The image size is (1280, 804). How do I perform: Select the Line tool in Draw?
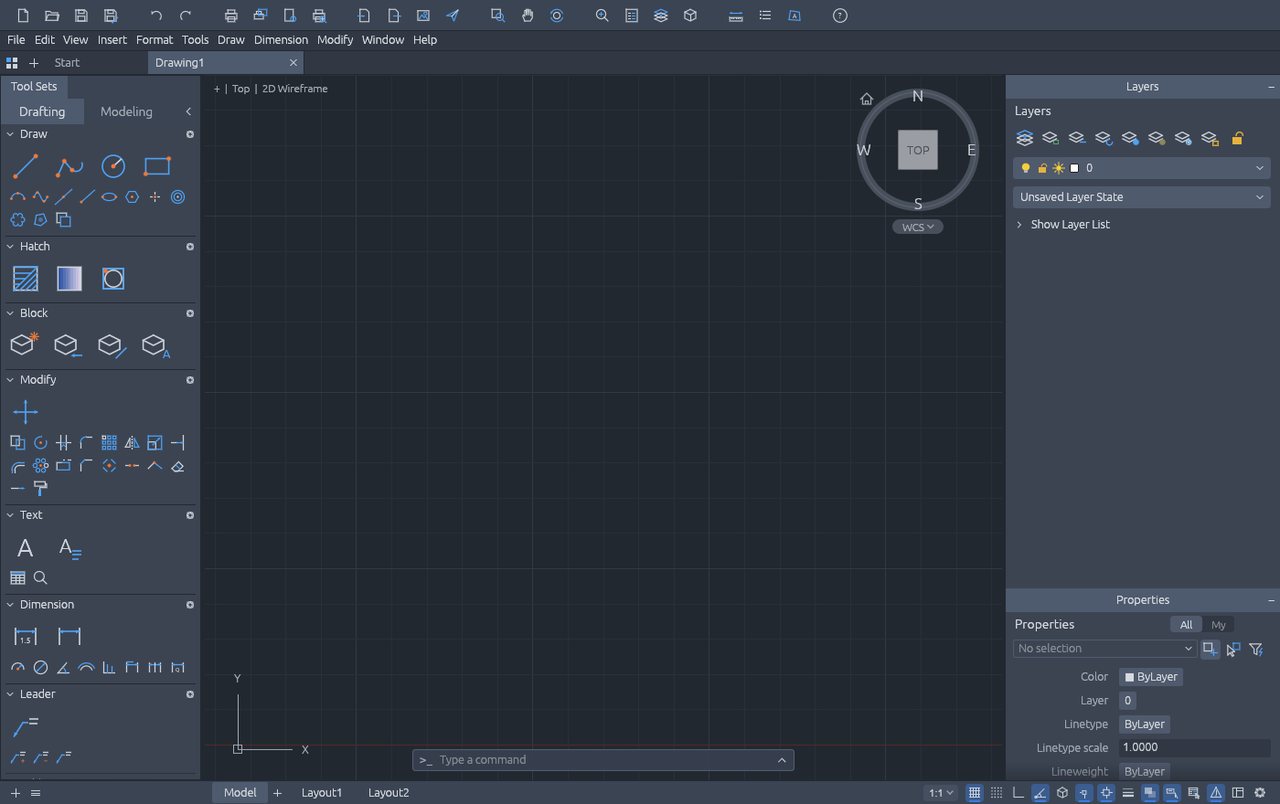(x=25, y=166)
